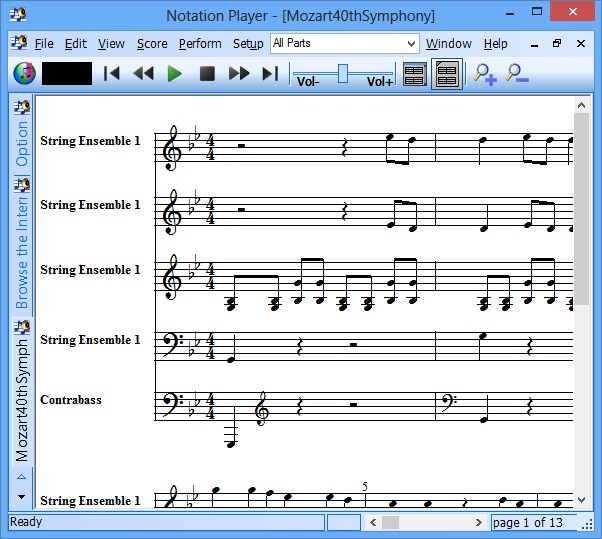
Task: Click the Fast Forward double-arrow icon
Action: (239, 73)
